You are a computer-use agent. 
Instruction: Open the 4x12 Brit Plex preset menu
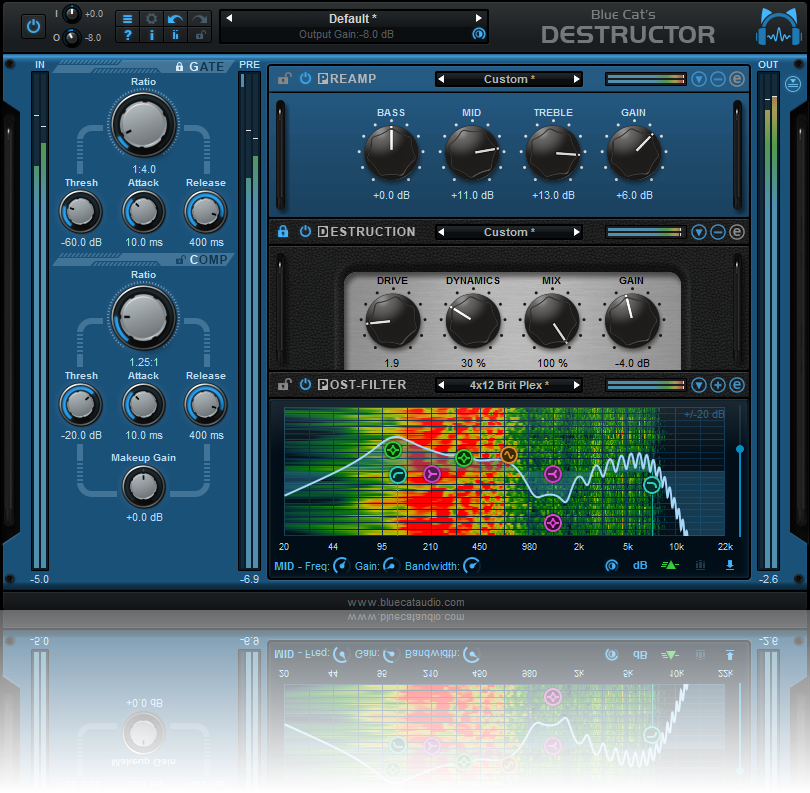tap(509, 385)
